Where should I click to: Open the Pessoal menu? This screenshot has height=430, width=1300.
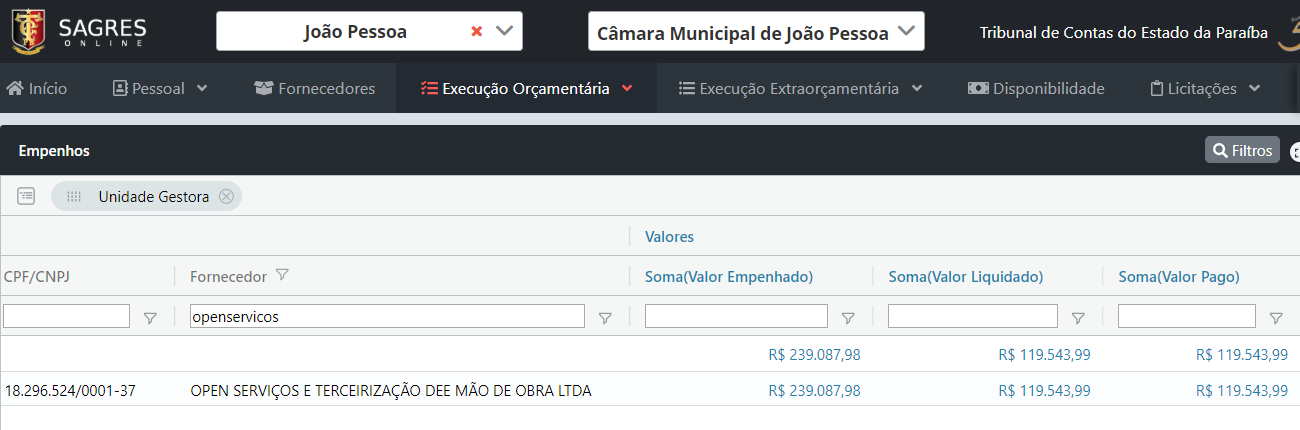(x=160, y=88)
